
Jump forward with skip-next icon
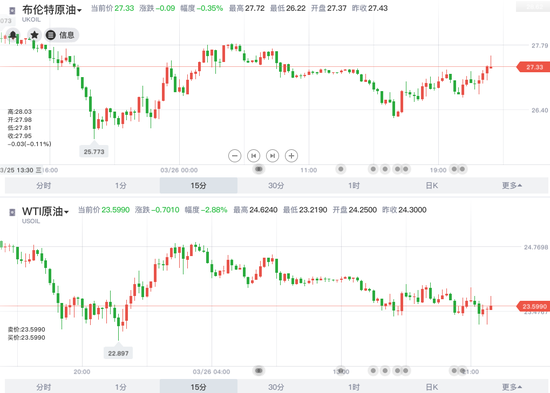(x=273, y=155)
